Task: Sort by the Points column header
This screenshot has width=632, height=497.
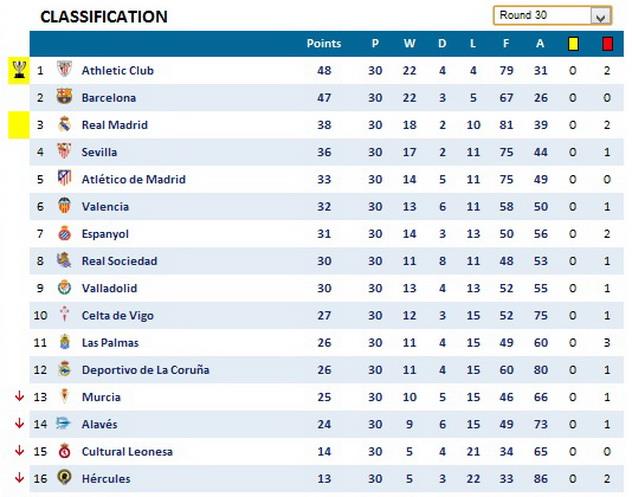Action: pyautogui.click(x=323, y=44)
